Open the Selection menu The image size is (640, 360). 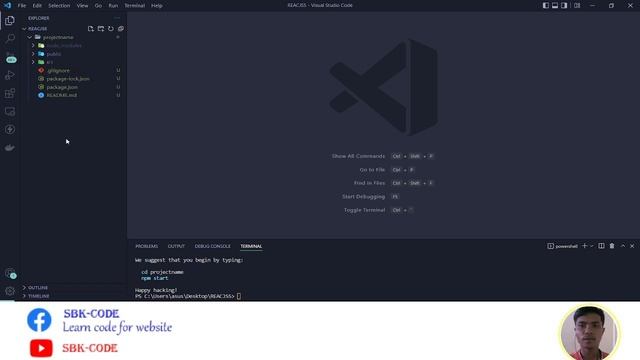[x=59, y=6]
